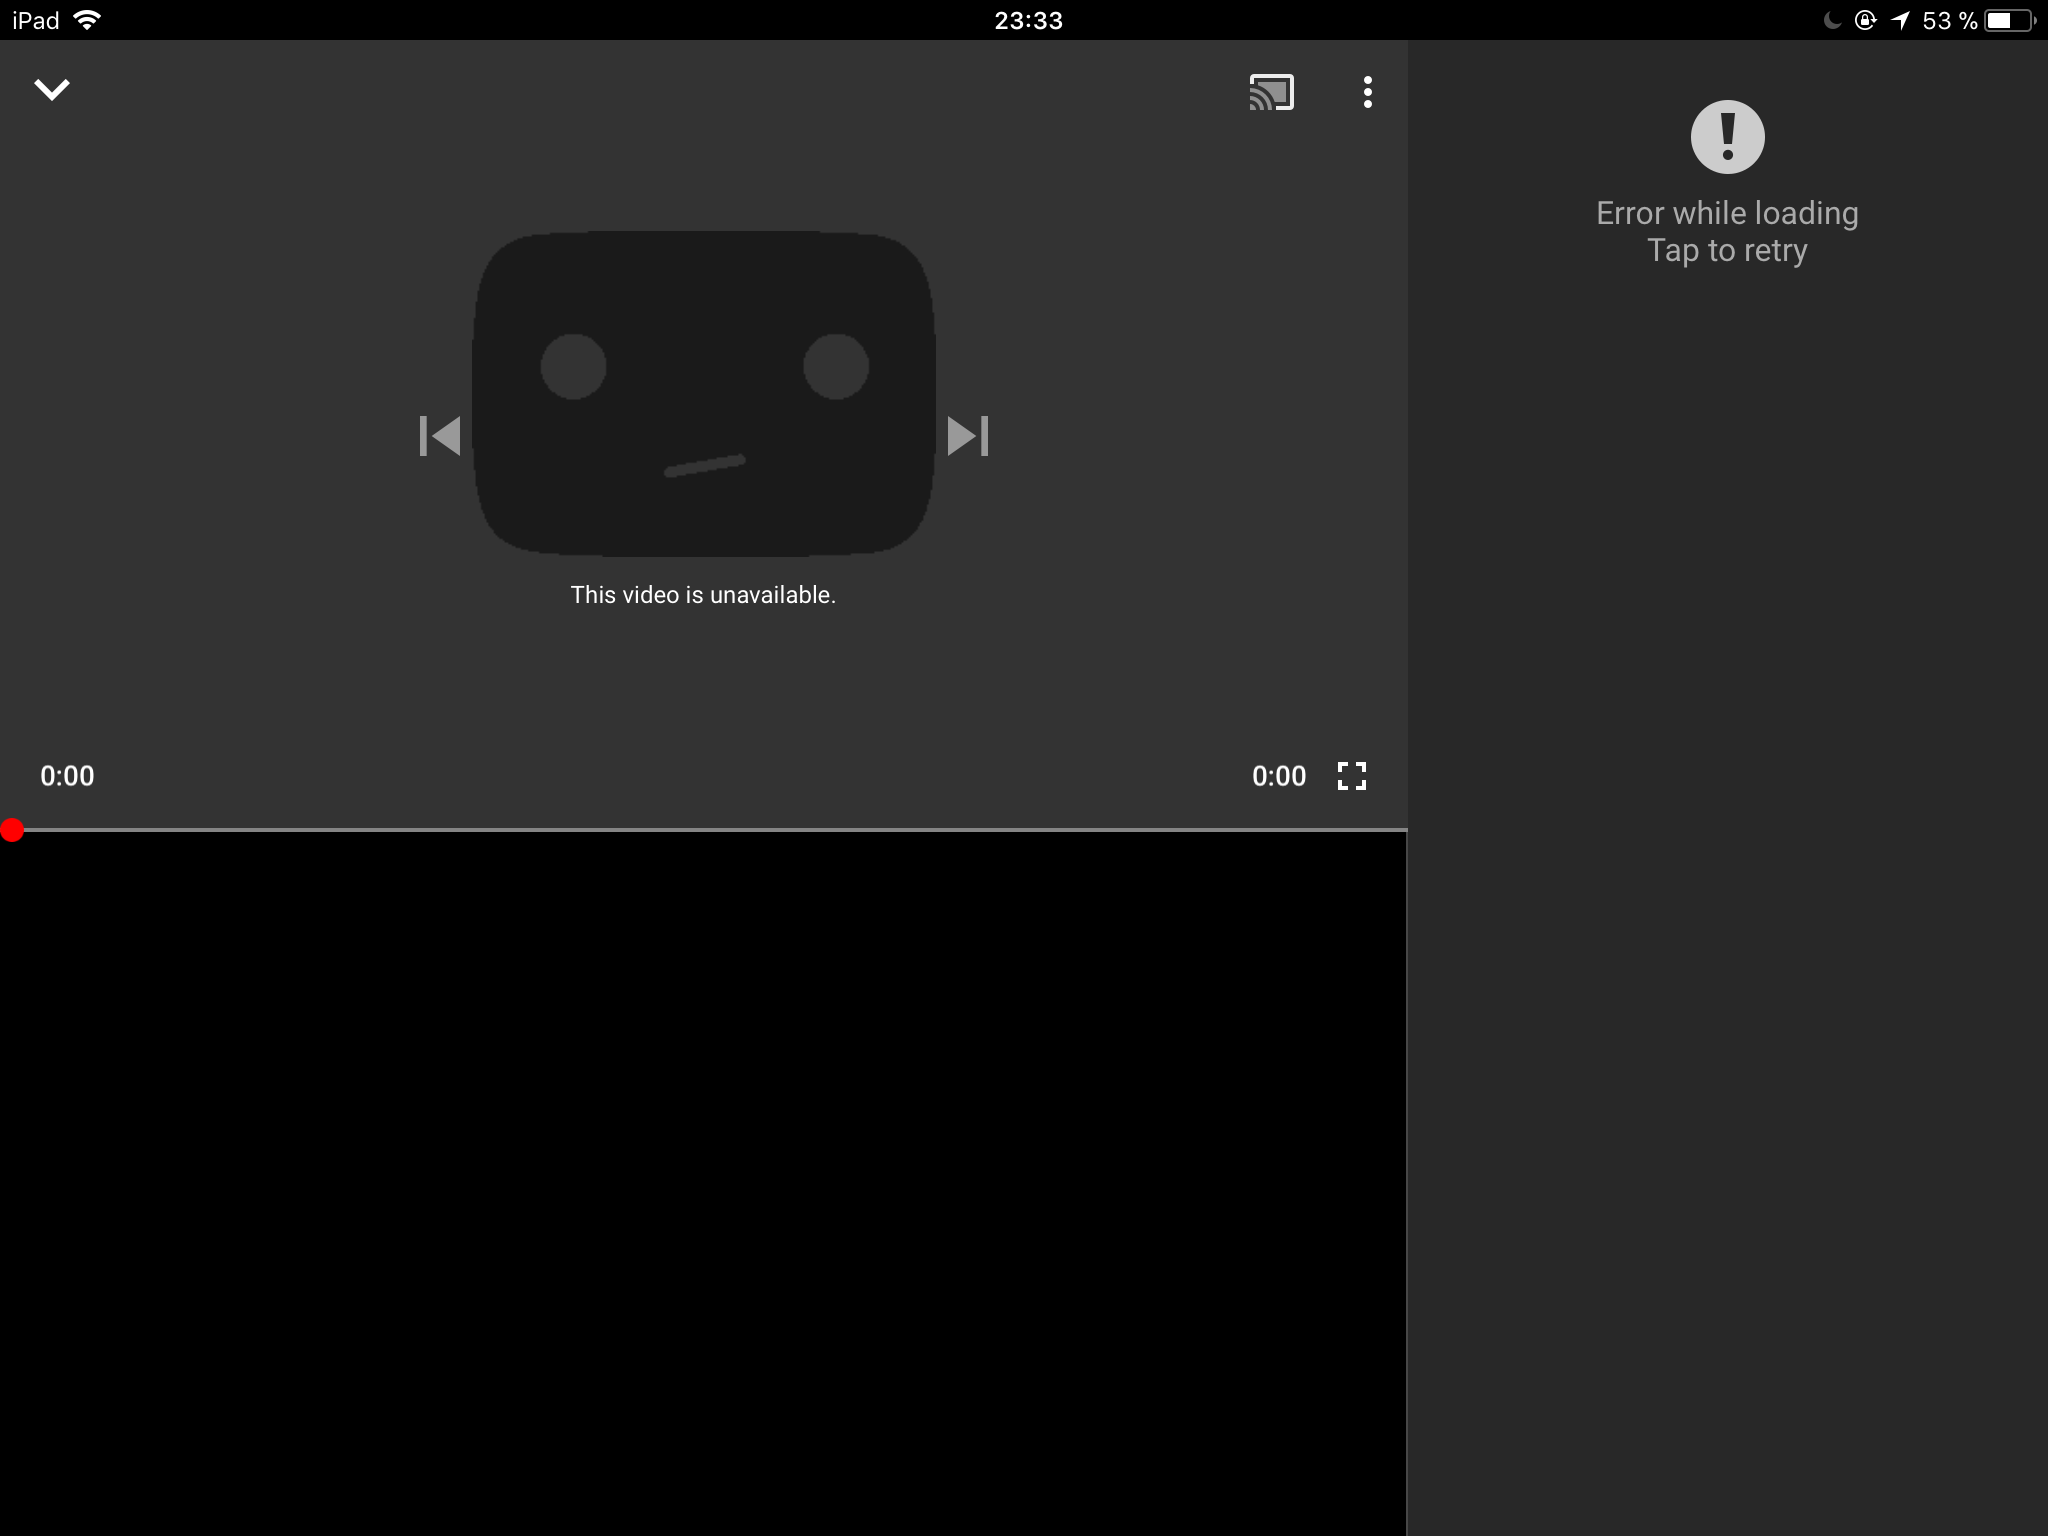This screenshot has width=2048, height=1536.
Task: Enter fullscreen mode
Action: tap(1353, 776)
